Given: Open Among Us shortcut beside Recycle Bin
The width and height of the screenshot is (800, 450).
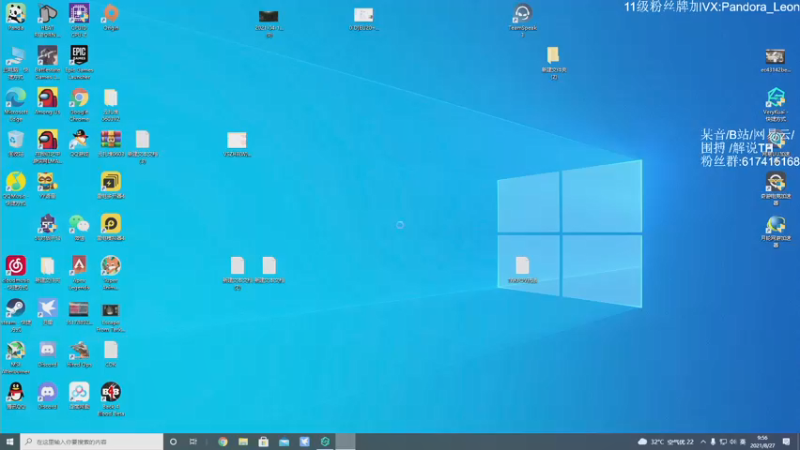Looking at the screenshot, I should coord(47,146).
